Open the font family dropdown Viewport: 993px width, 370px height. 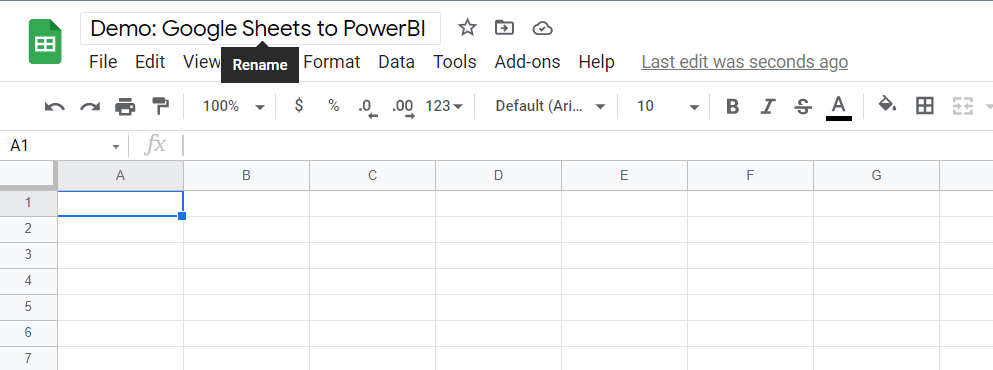(550, 106)
